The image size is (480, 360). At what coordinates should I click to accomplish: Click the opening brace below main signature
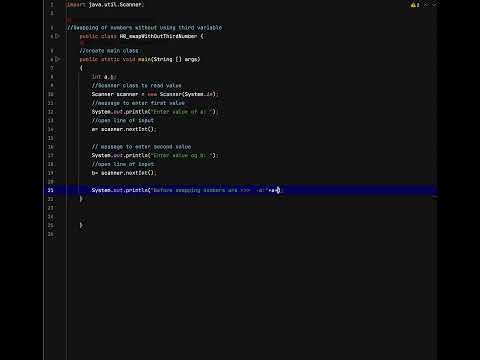pyautogui.click(x=81, y=68)
